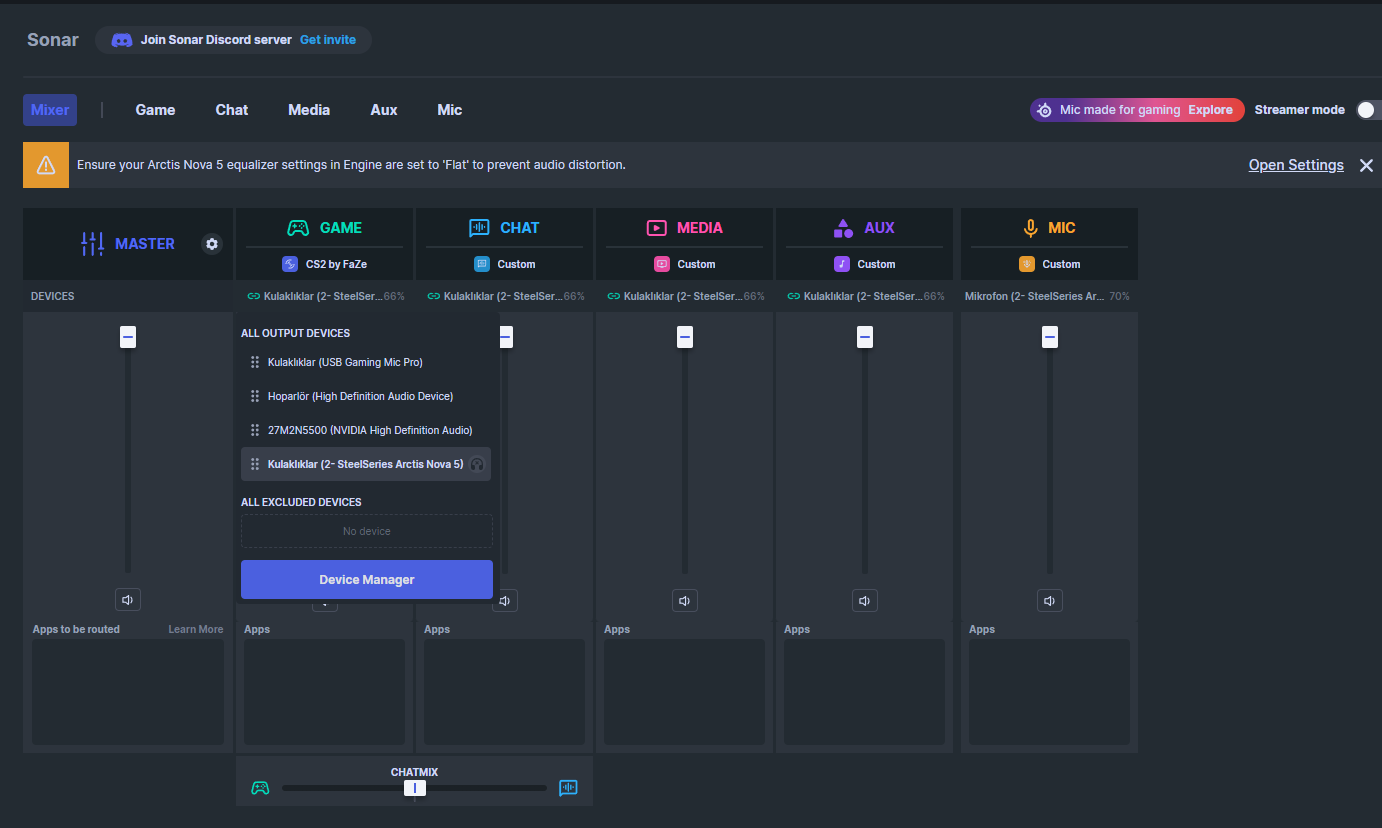The width and height of the screenshot is (1382, 828).
Task: Open the Game preset CS2 by FaZe selector
Action: (325, 264)
